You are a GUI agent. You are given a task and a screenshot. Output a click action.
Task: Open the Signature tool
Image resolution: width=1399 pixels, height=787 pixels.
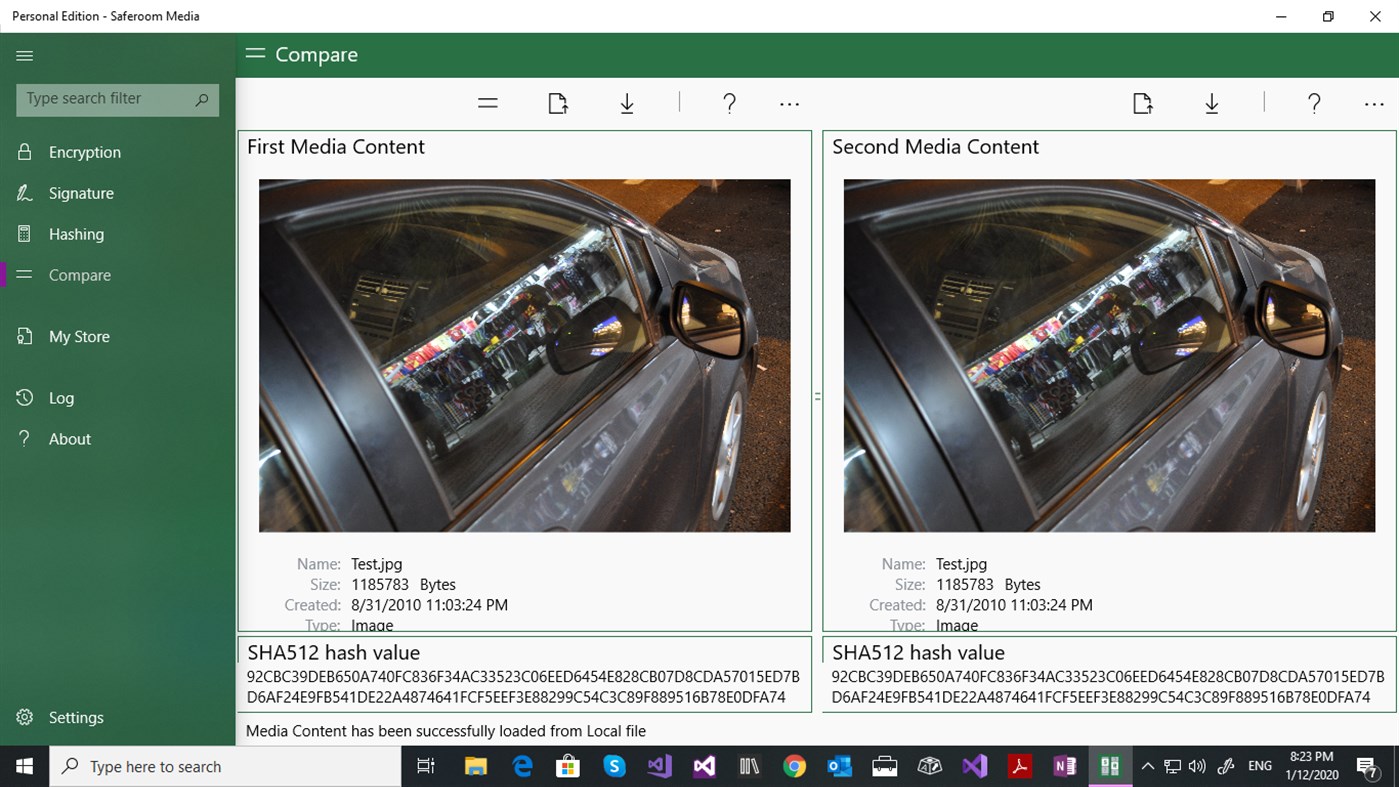(x=80, y=192)
